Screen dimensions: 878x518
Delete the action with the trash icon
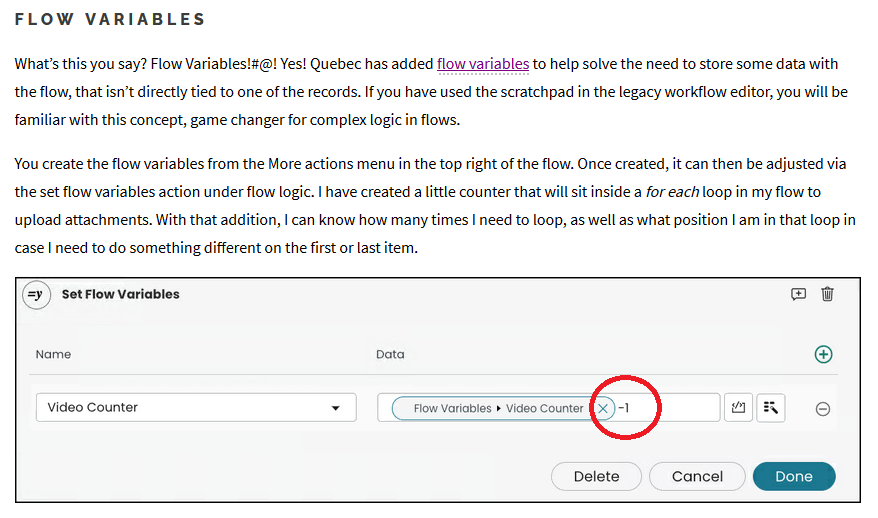(827, 294)
